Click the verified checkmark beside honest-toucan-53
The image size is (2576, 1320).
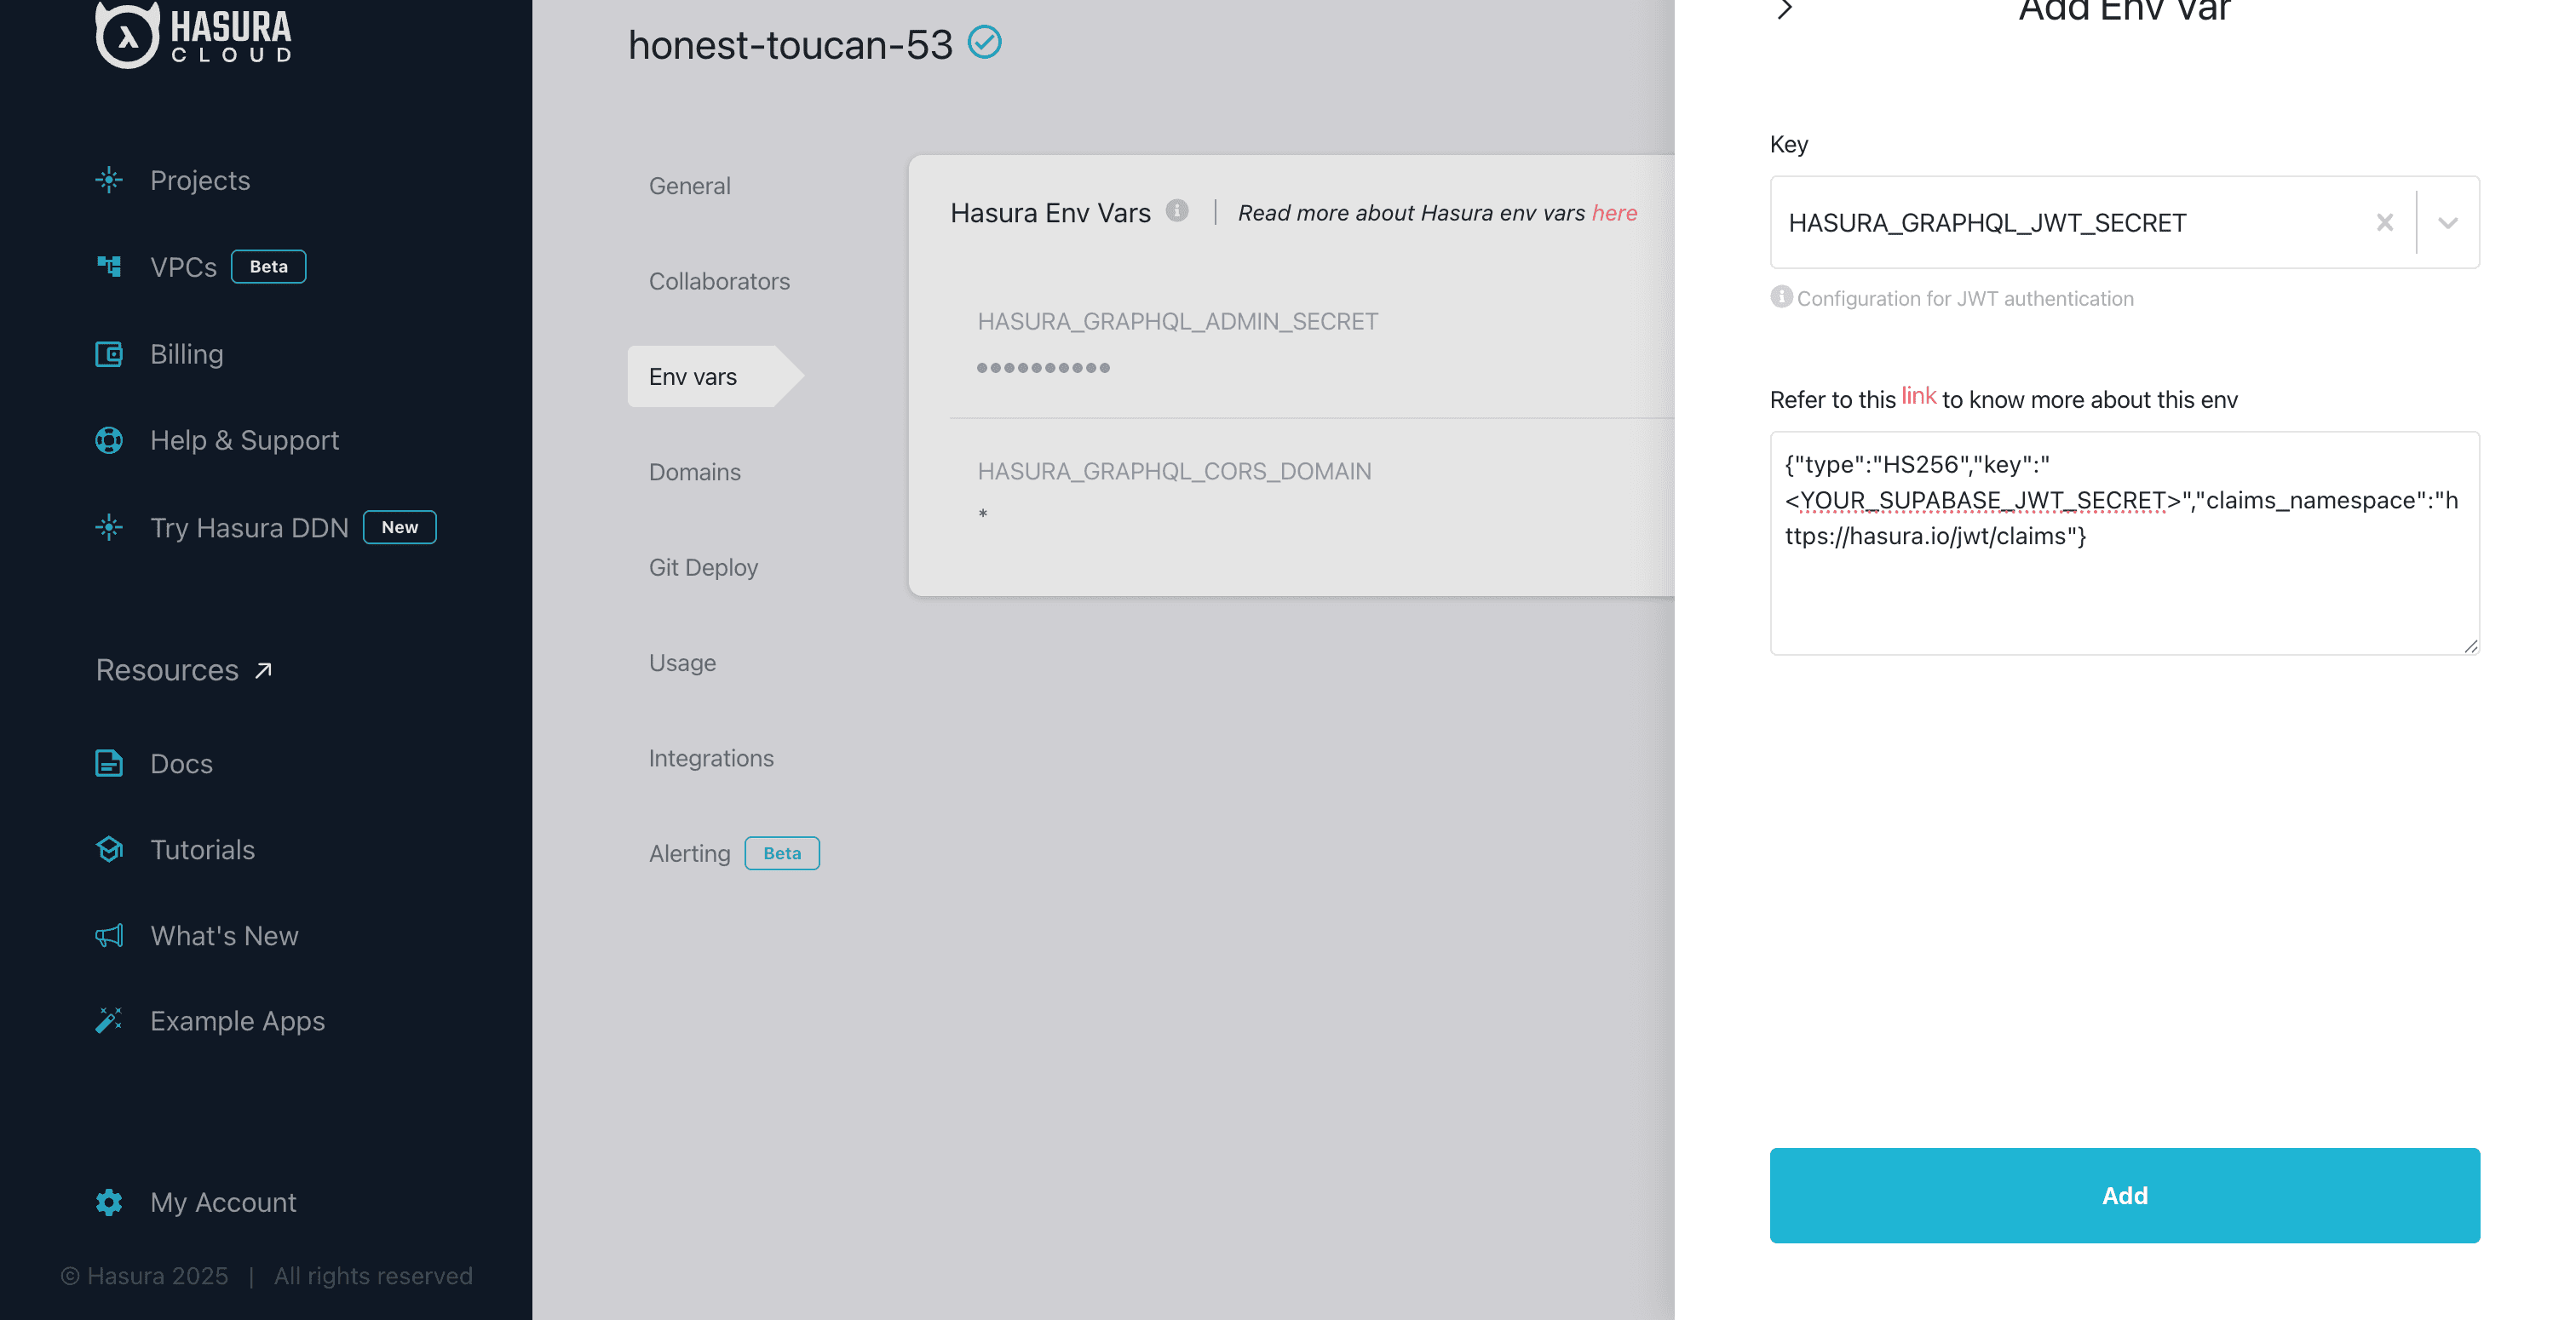pos(985,42)
